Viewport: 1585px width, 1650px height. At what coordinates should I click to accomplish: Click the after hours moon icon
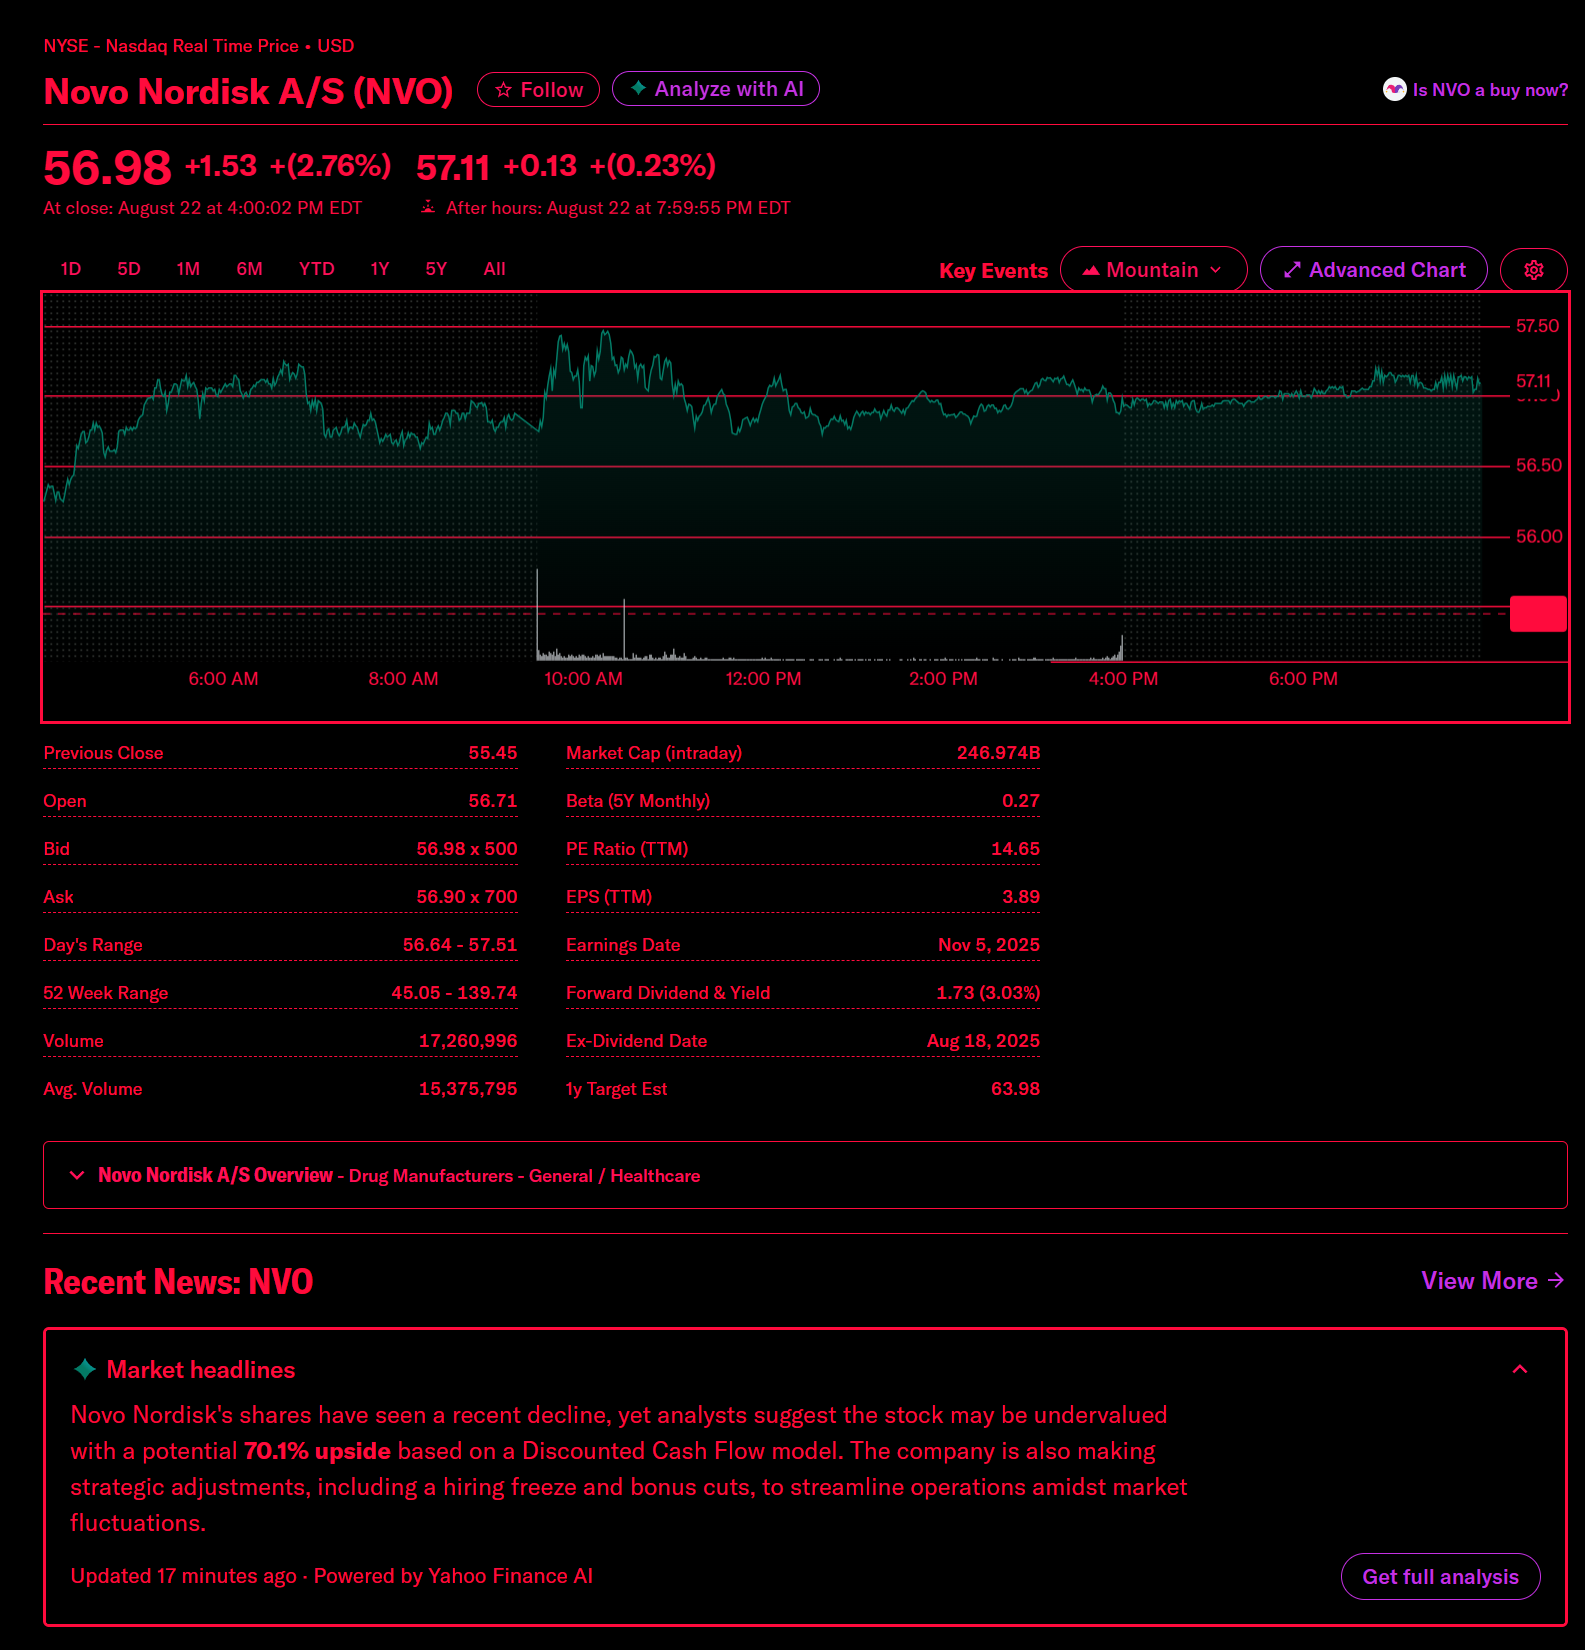pos(428,207)
